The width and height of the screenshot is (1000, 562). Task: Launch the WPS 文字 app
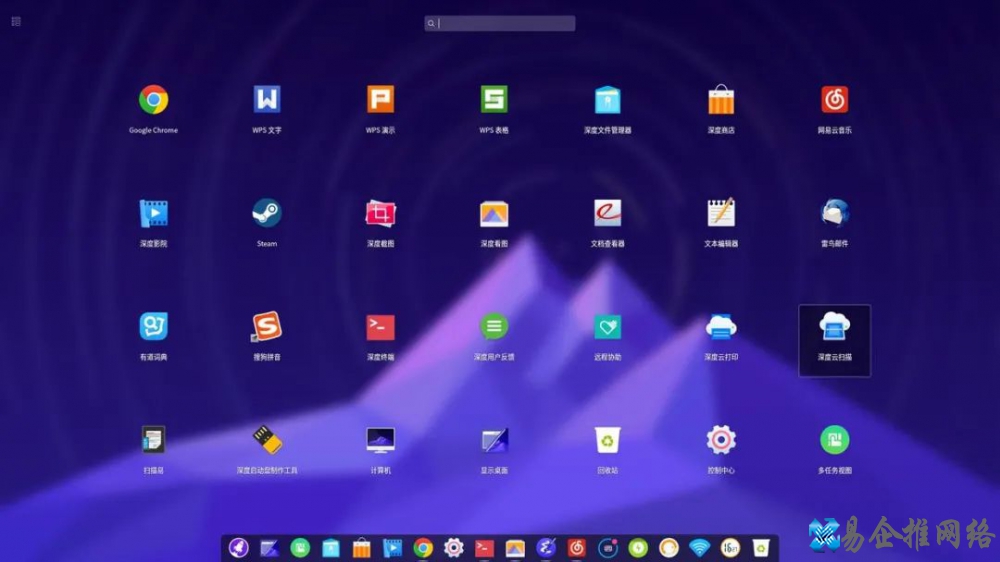(267, 100)
